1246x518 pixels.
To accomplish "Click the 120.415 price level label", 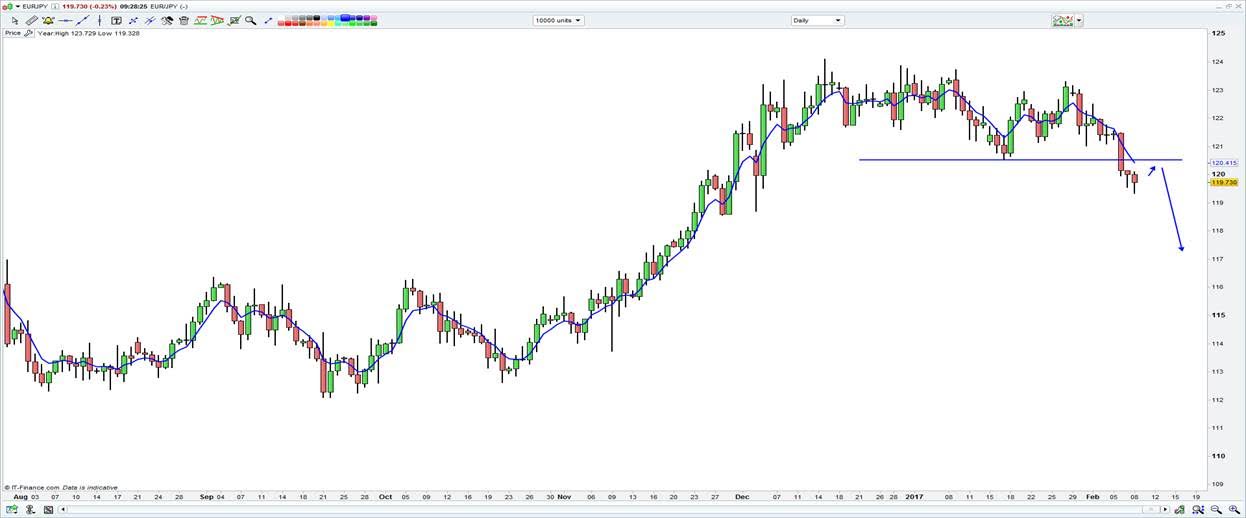I will pos(1222,162).
